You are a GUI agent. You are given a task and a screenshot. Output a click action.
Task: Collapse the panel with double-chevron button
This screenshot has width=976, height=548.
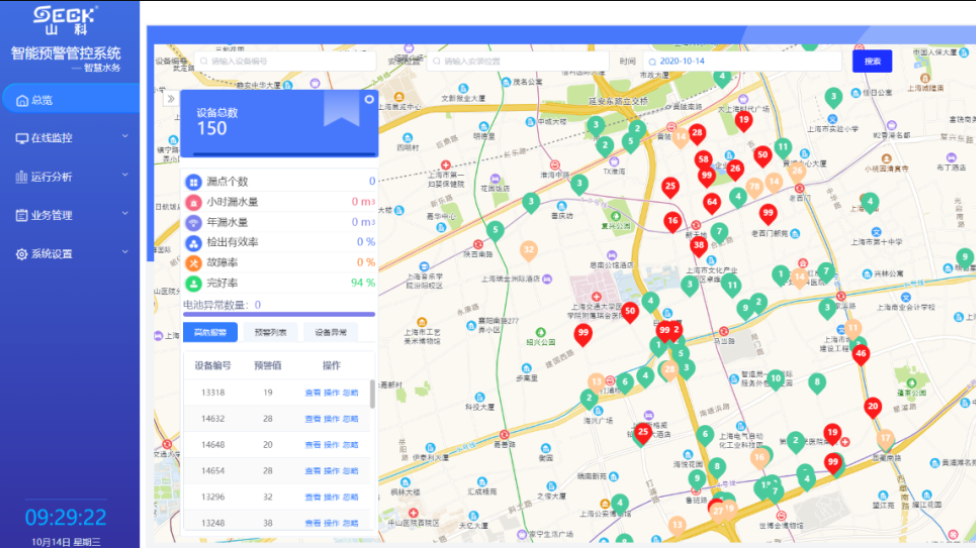pos(171,99)
